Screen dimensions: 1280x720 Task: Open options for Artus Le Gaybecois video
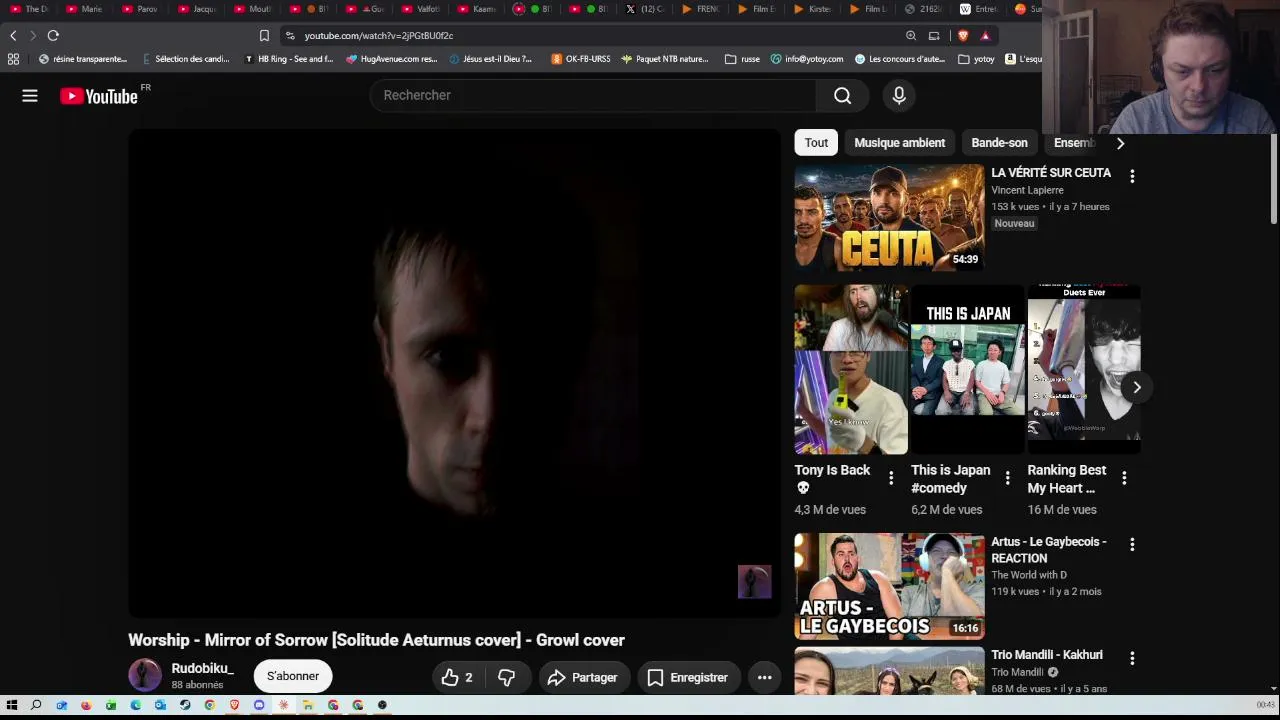coord(1132,545)
